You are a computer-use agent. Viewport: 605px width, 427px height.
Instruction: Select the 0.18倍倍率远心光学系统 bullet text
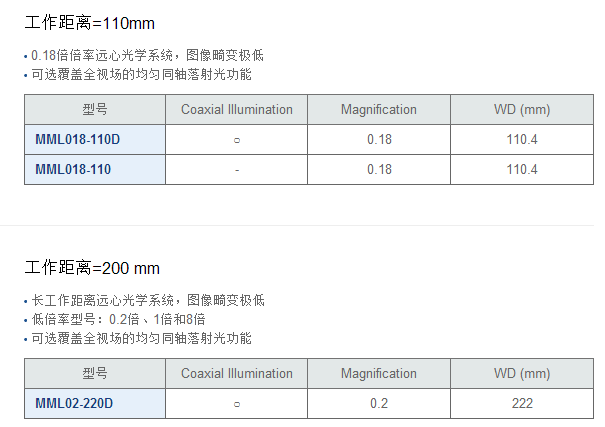[x=147, y=56]
